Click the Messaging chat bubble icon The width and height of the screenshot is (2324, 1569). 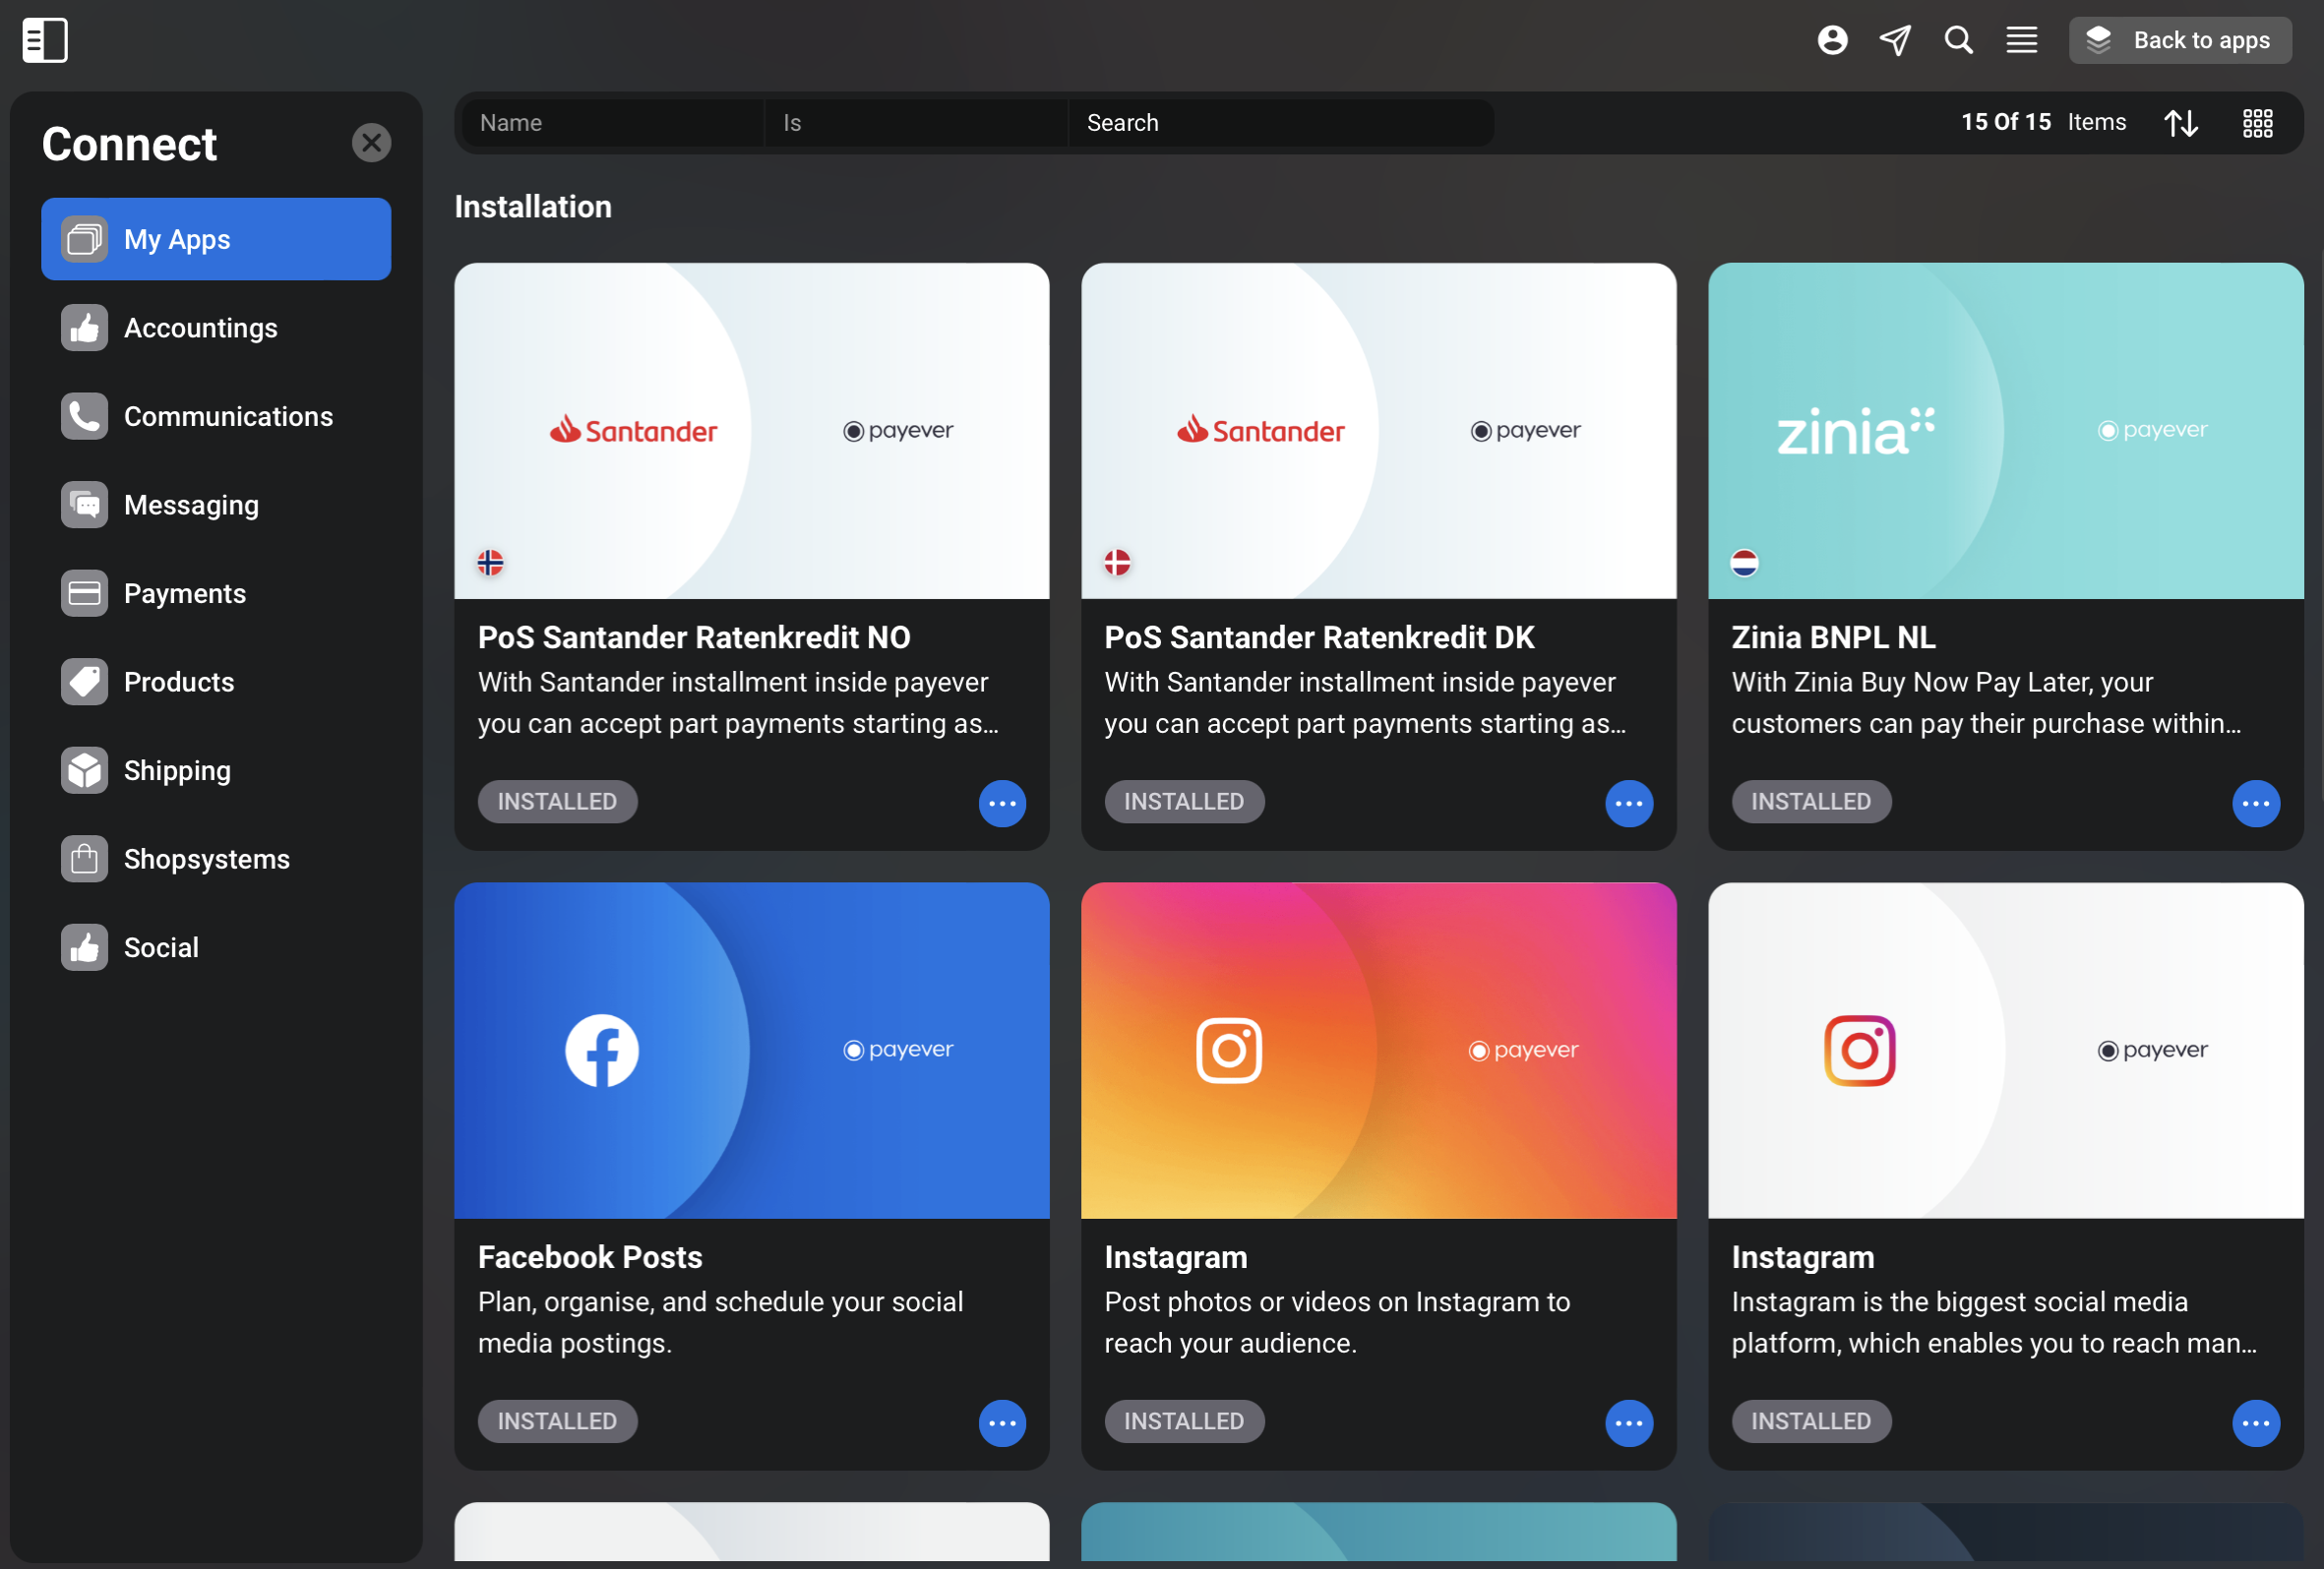tap(84, 505)
